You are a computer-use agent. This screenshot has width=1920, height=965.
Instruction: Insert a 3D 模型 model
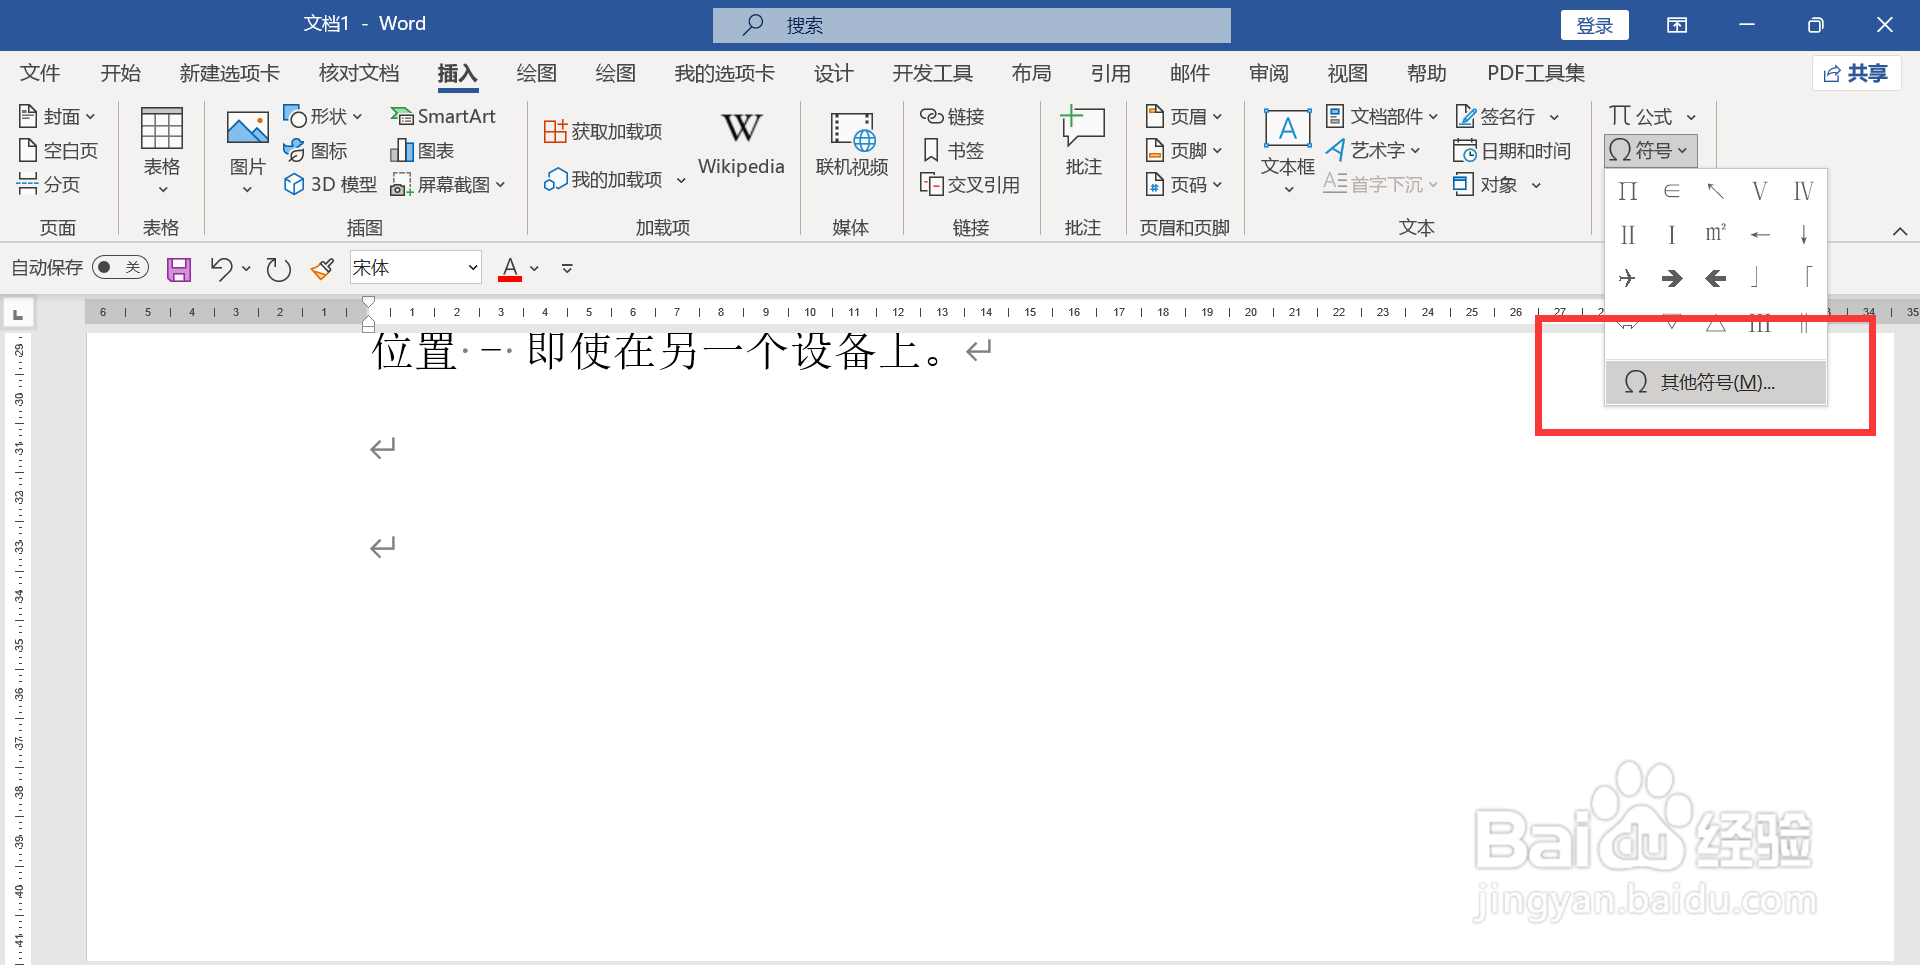click(x=330, y=185)
